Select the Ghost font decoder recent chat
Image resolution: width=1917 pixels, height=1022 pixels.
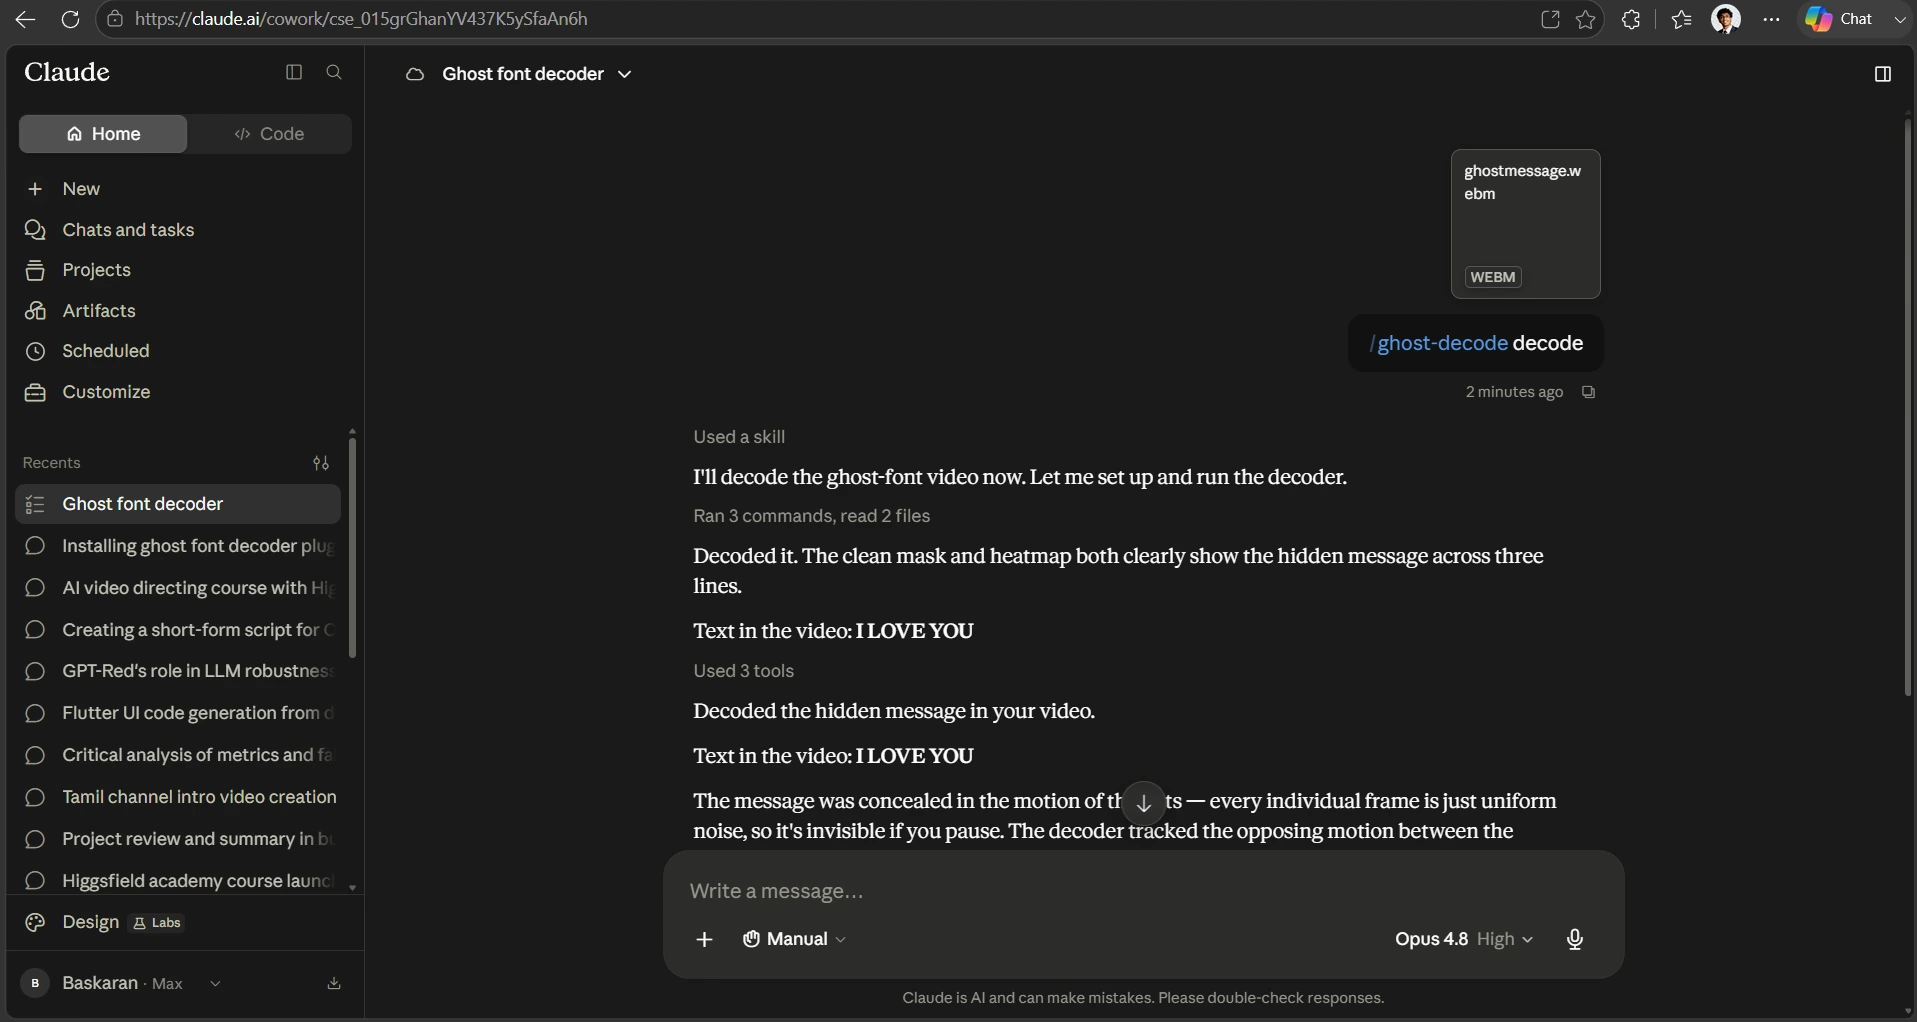pyautogui.click(x=178, y=504)
